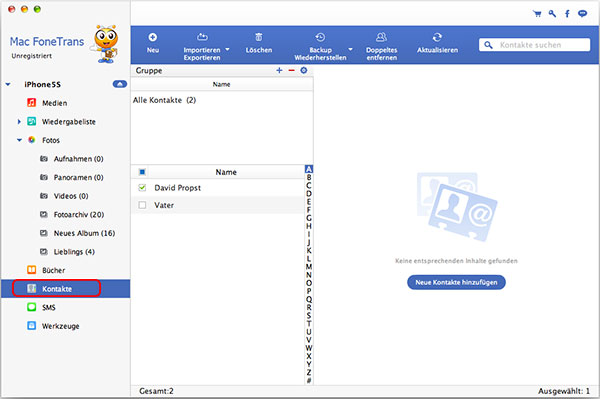The height and width of the screenshot is (399, 600).
Task: Click the key register icon
Action: [x=552, y=14]
